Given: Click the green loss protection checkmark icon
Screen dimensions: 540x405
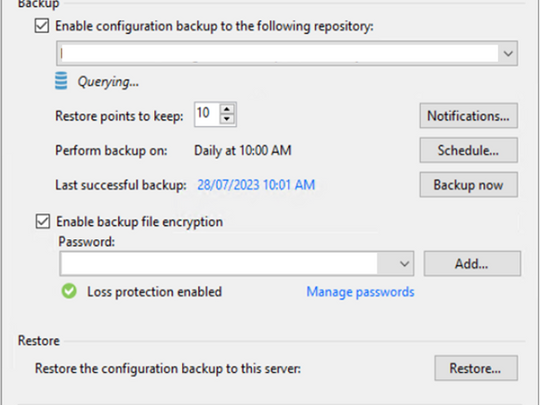Looking at the screenshot, I should [x=69, y=291].
